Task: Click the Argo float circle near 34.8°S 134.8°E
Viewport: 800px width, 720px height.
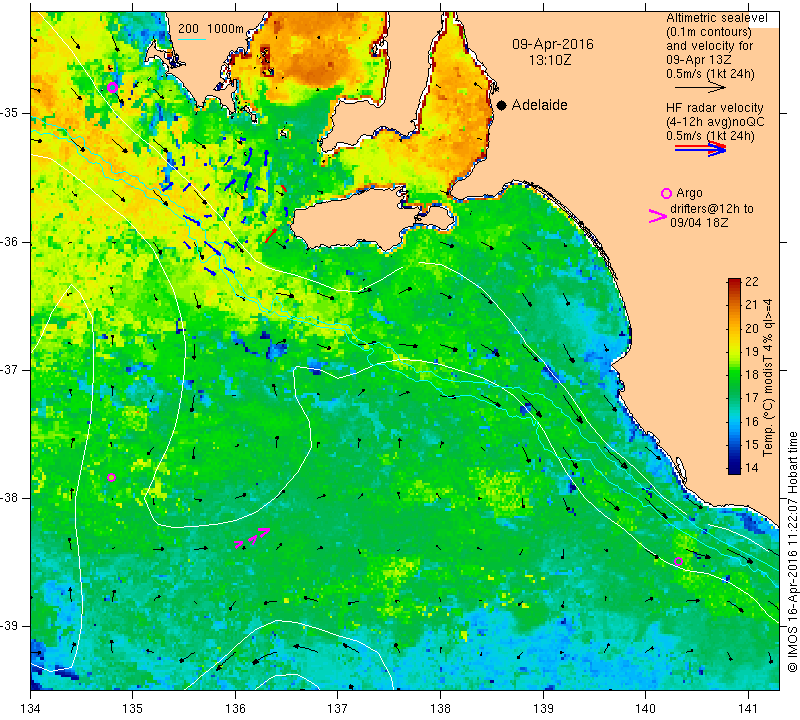Action: click(x=113, y=87)
